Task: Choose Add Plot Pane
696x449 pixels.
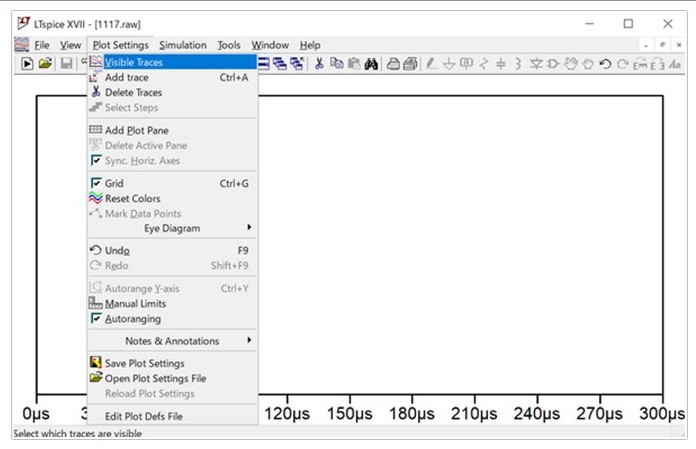Action: point(172,130)
